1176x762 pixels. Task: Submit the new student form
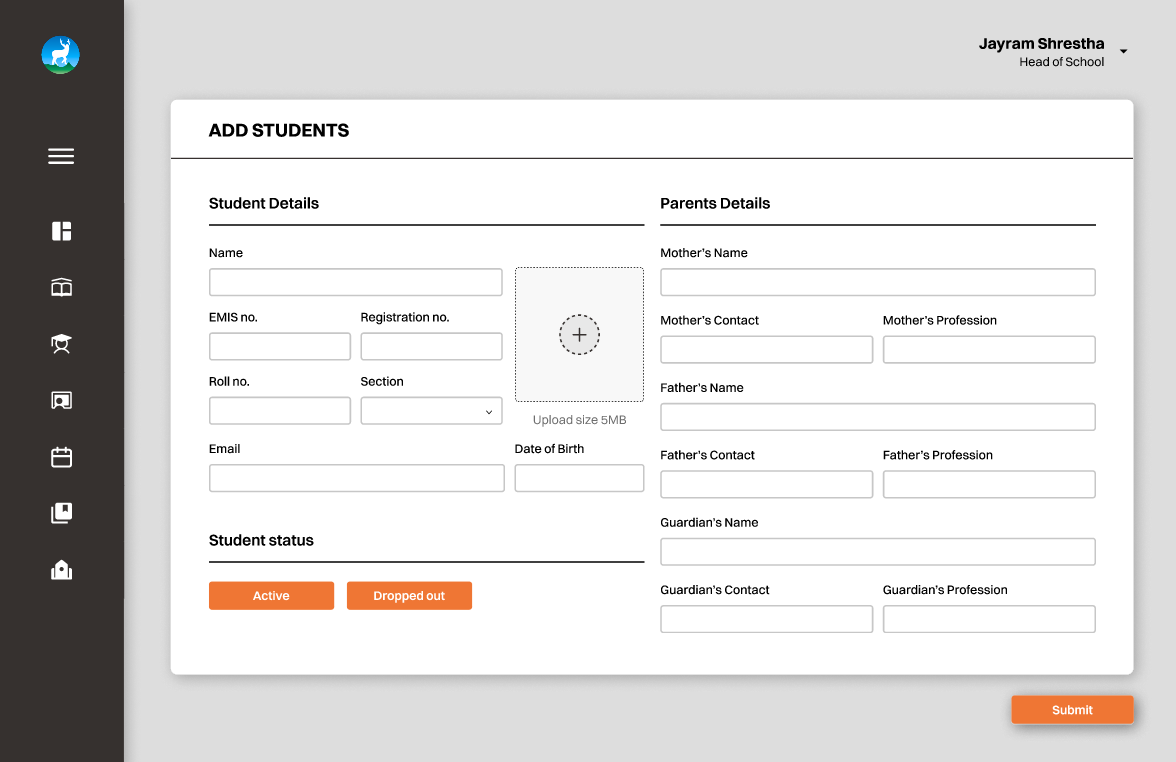pyautogui.click(x=1072, y=709)
